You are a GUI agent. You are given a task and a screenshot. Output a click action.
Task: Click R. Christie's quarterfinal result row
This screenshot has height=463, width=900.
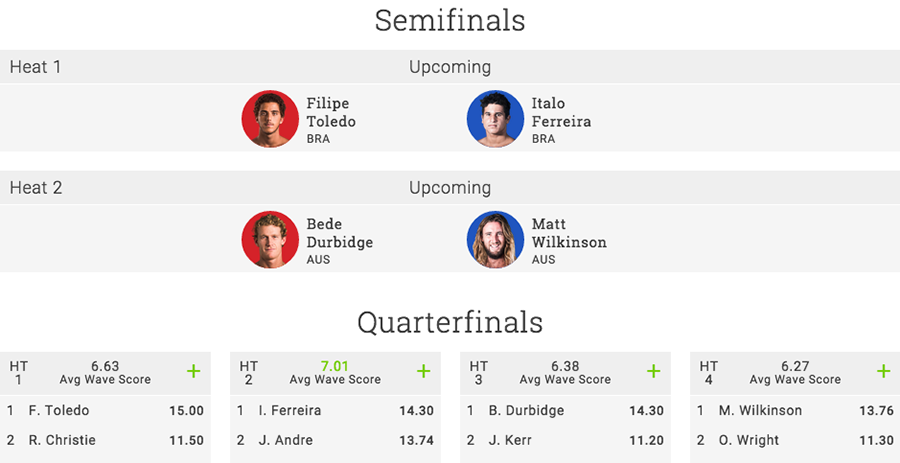[105, 440]
